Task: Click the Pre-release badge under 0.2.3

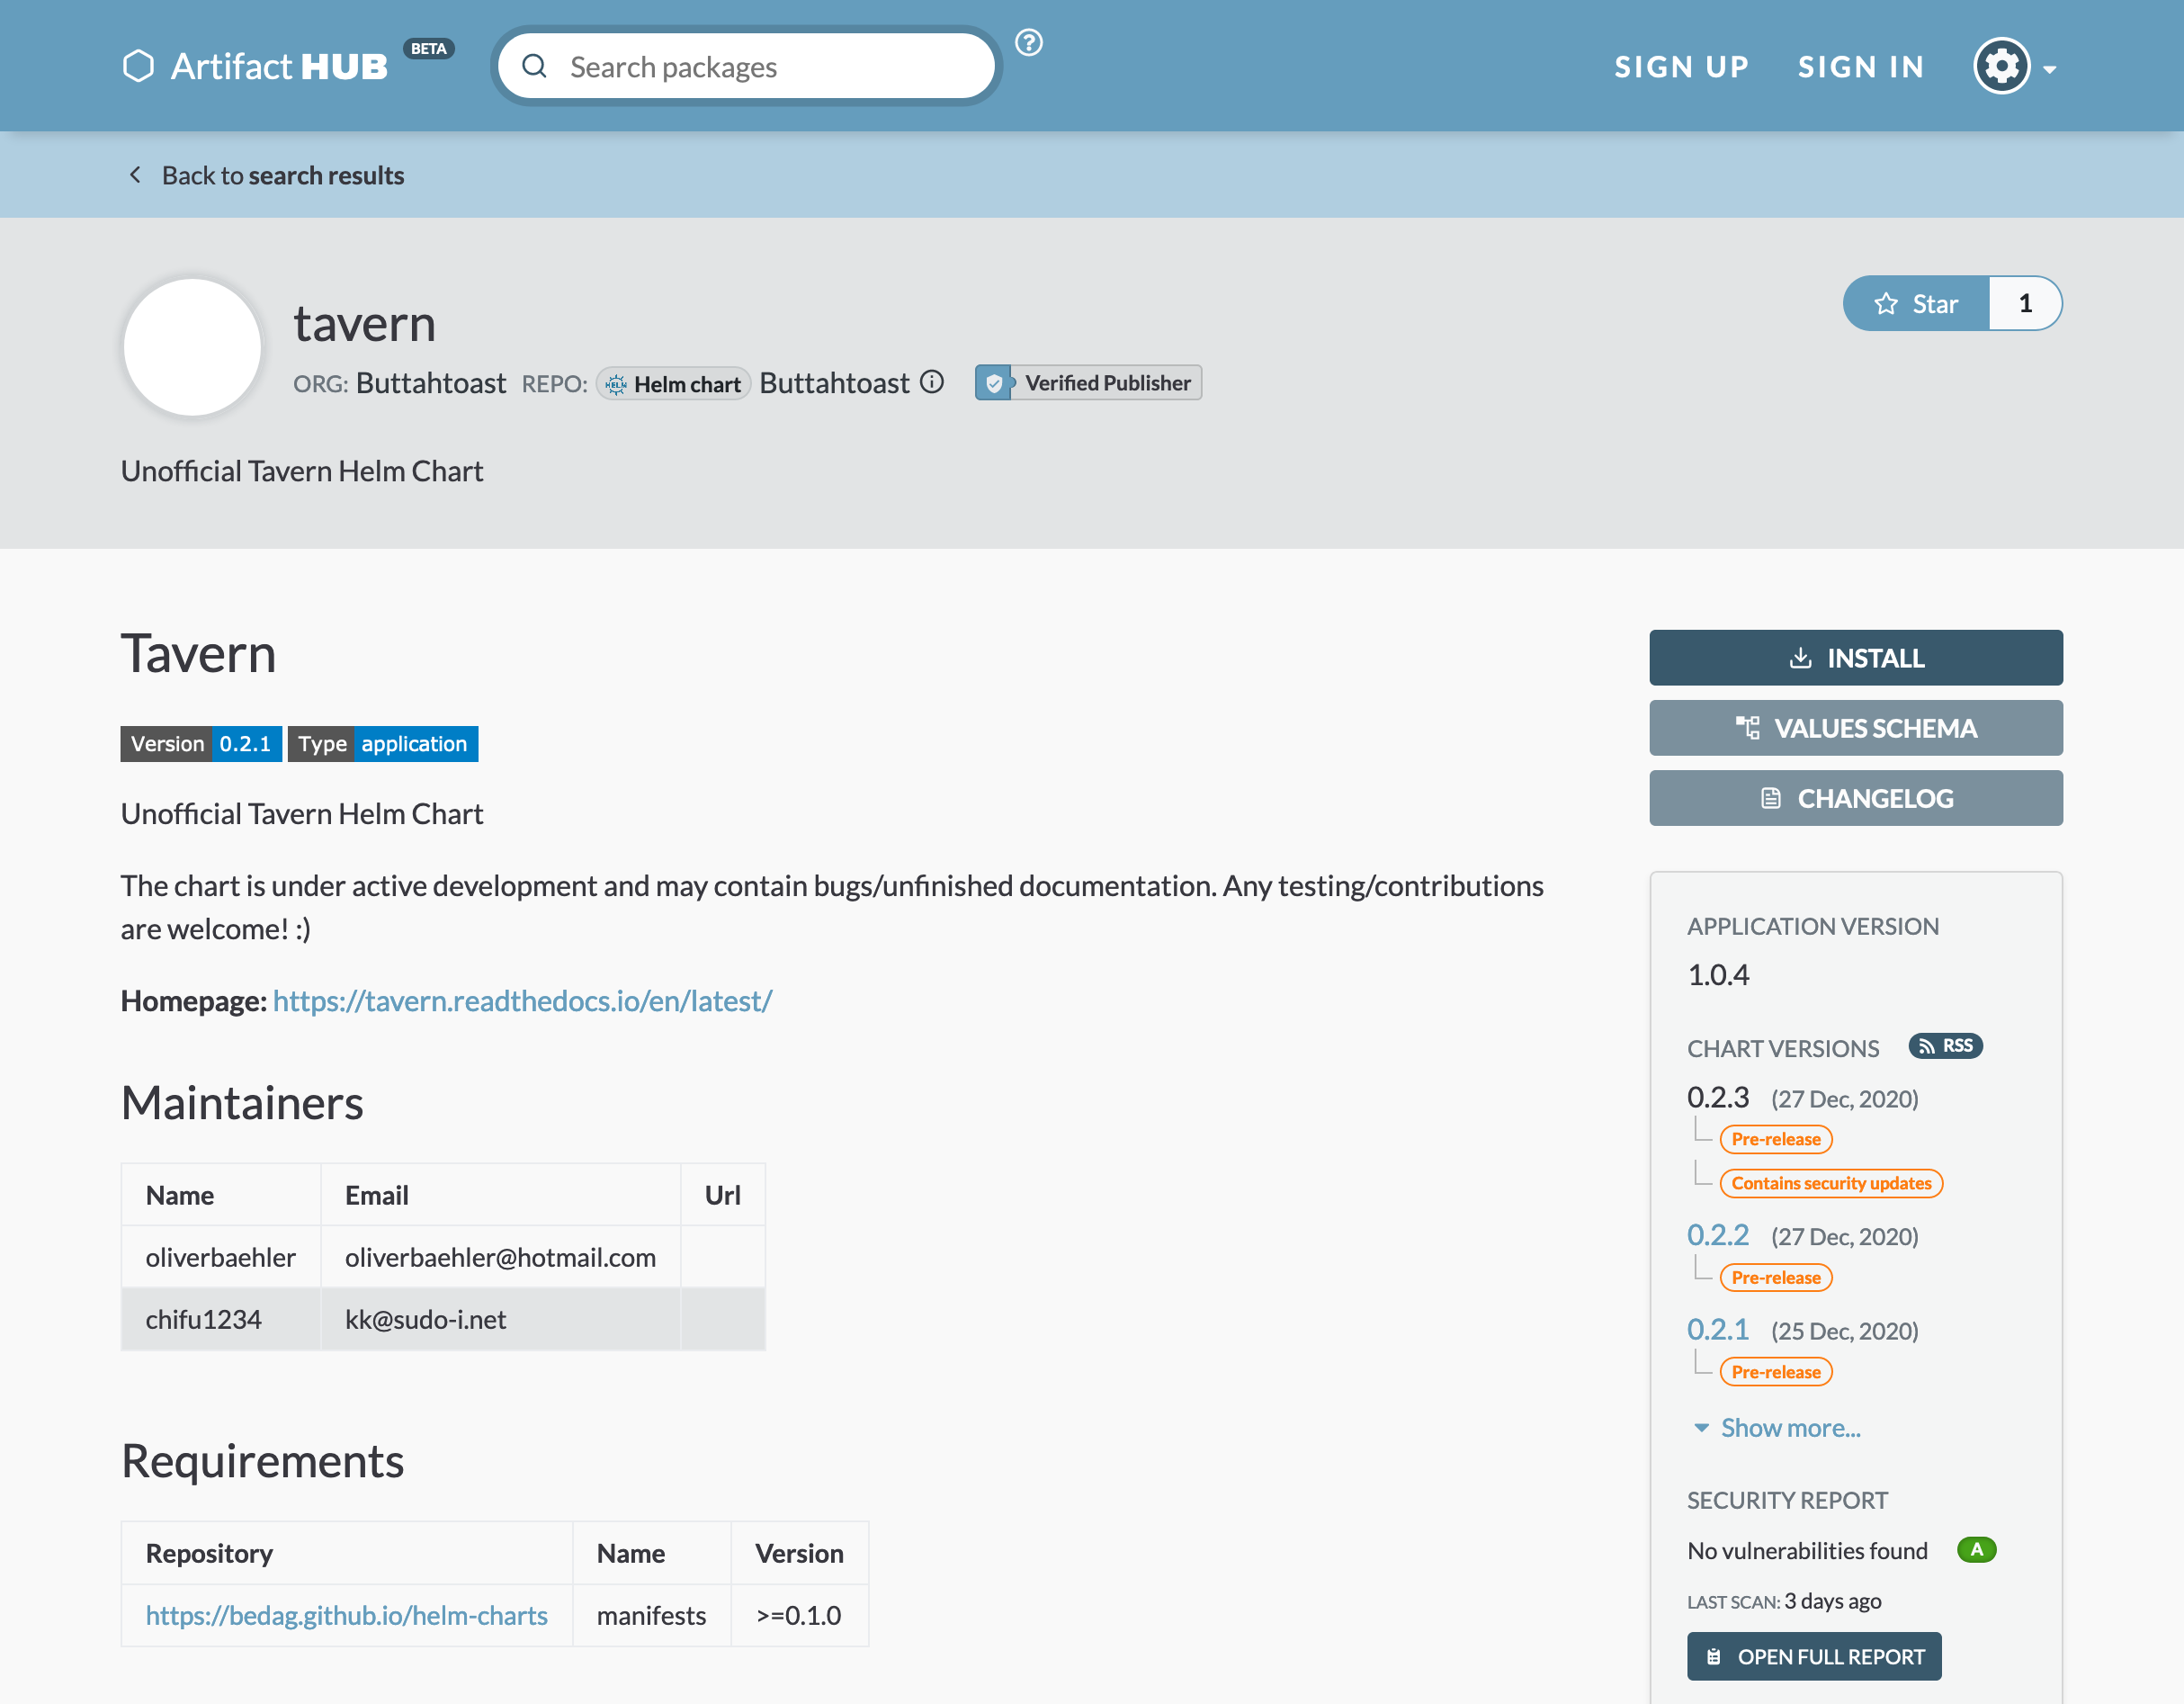Action: coord(1776,1140)
